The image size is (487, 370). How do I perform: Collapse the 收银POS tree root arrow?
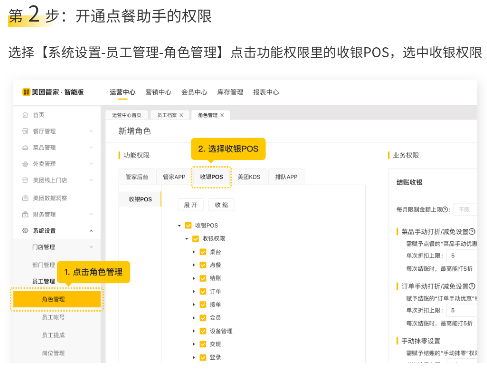179,226
